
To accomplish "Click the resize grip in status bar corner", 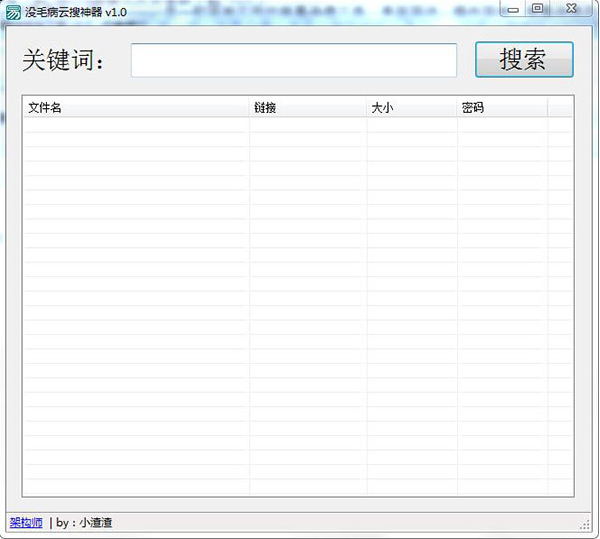I will [x=586, y=524].
